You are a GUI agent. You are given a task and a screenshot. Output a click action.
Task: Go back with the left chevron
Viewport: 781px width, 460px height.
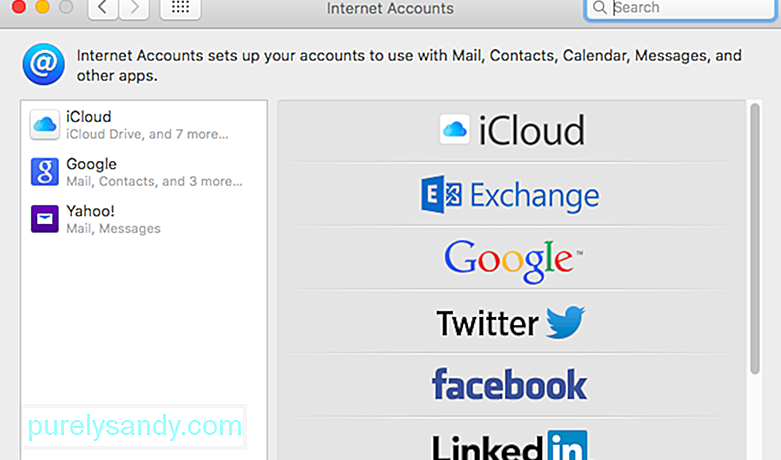click(x=103, y=8)
